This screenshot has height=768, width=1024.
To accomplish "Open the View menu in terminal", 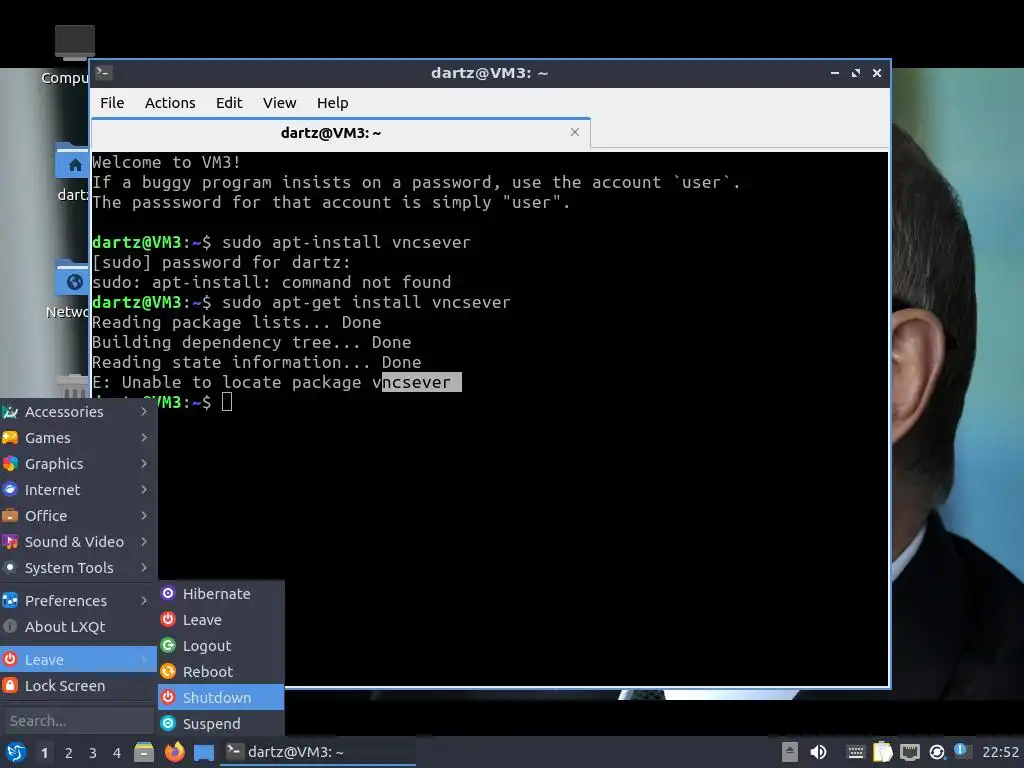I will [280, 103].
